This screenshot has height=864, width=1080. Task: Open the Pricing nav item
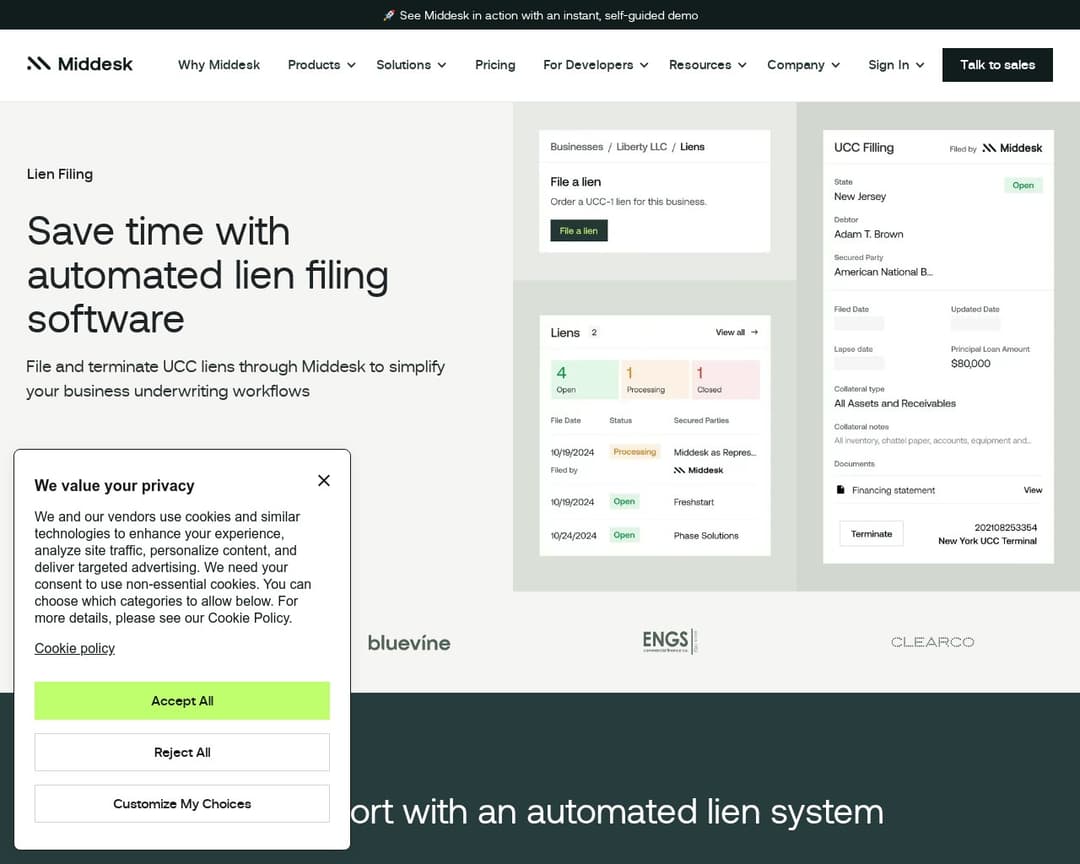point(495,65)
